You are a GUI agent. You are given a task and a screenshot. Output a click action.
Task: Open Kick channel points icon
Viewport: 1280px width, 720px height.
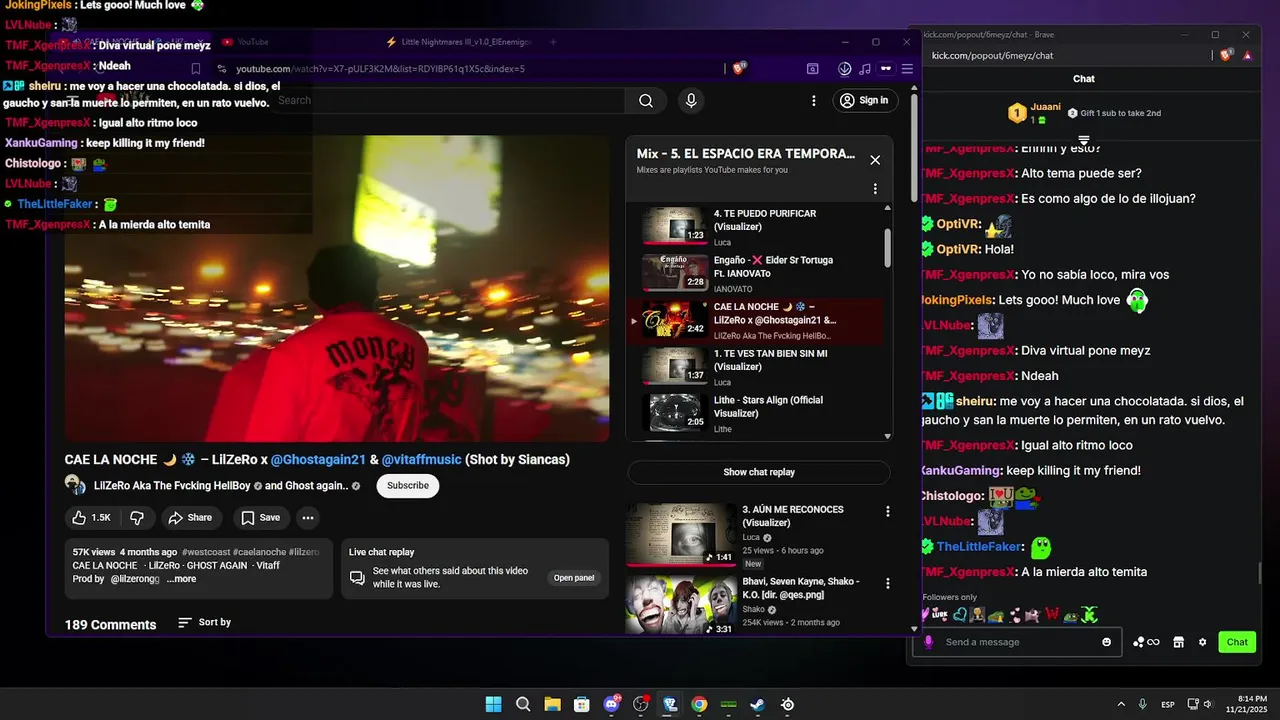(1146, 642)
